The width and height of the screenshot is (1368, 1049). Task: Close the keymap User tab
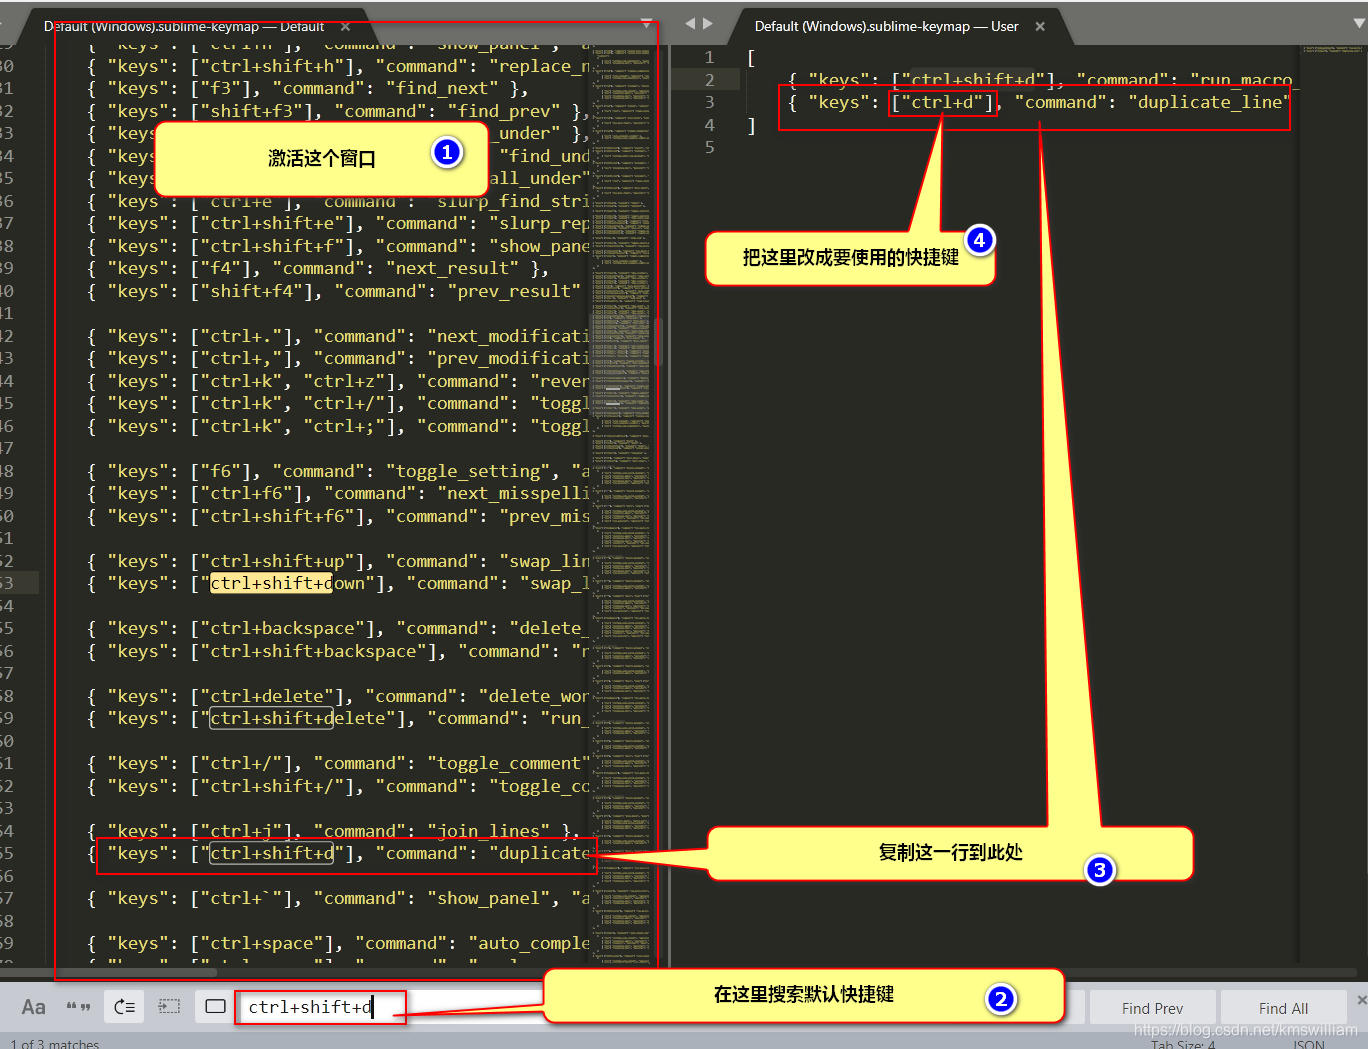pos(1040,27)
